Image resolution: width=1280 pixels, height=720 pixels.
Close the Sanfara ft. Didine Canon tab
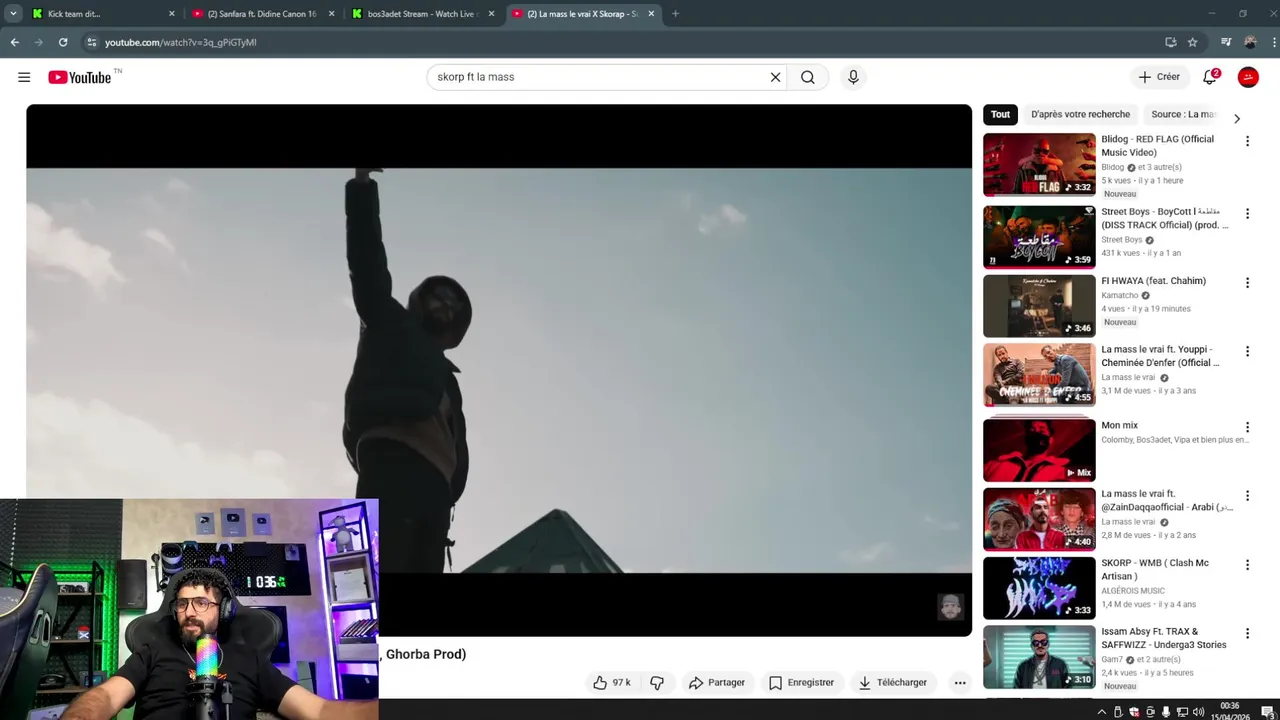[x=331, y=14]
